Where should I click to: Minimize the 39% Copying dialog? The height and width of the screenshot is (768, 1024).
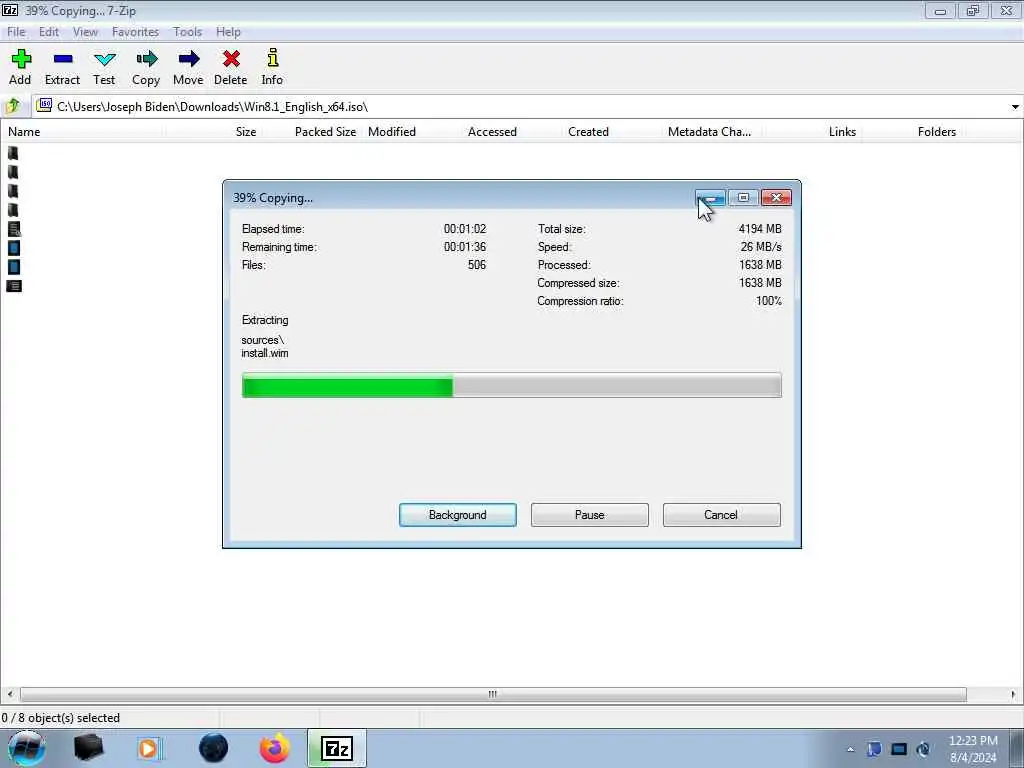(x=711, y=198)
